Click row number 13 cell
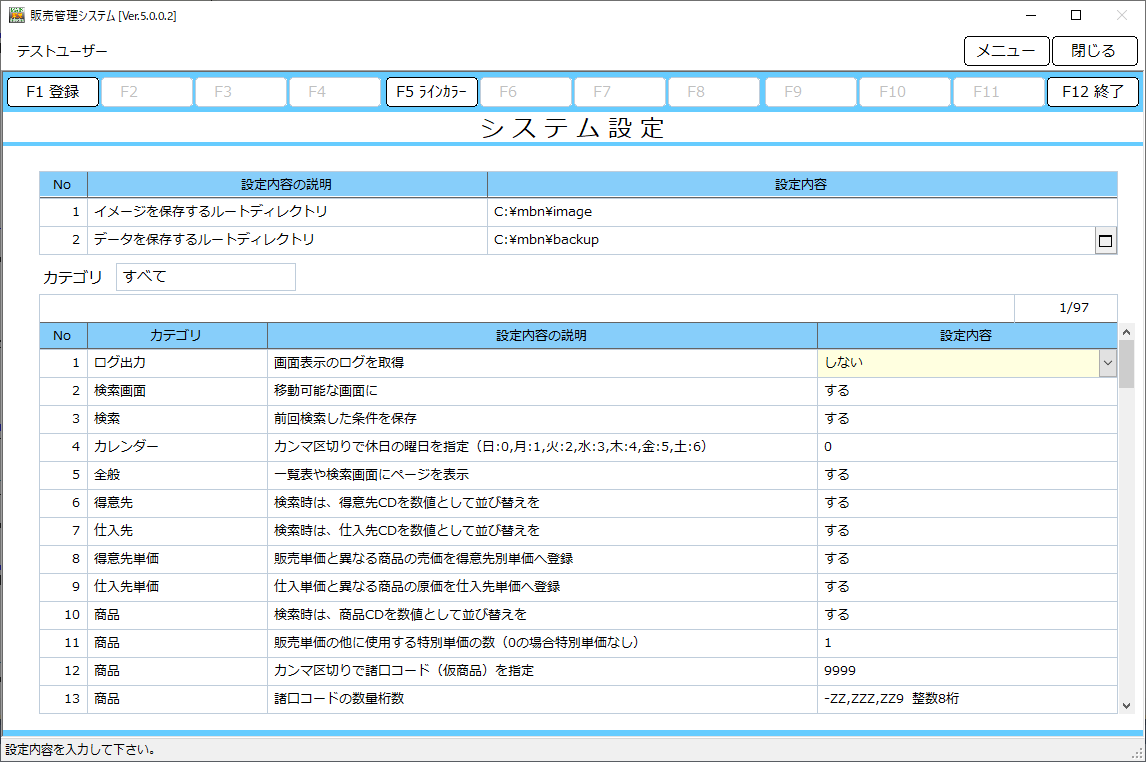1146x762 pixels. point(63,699)
